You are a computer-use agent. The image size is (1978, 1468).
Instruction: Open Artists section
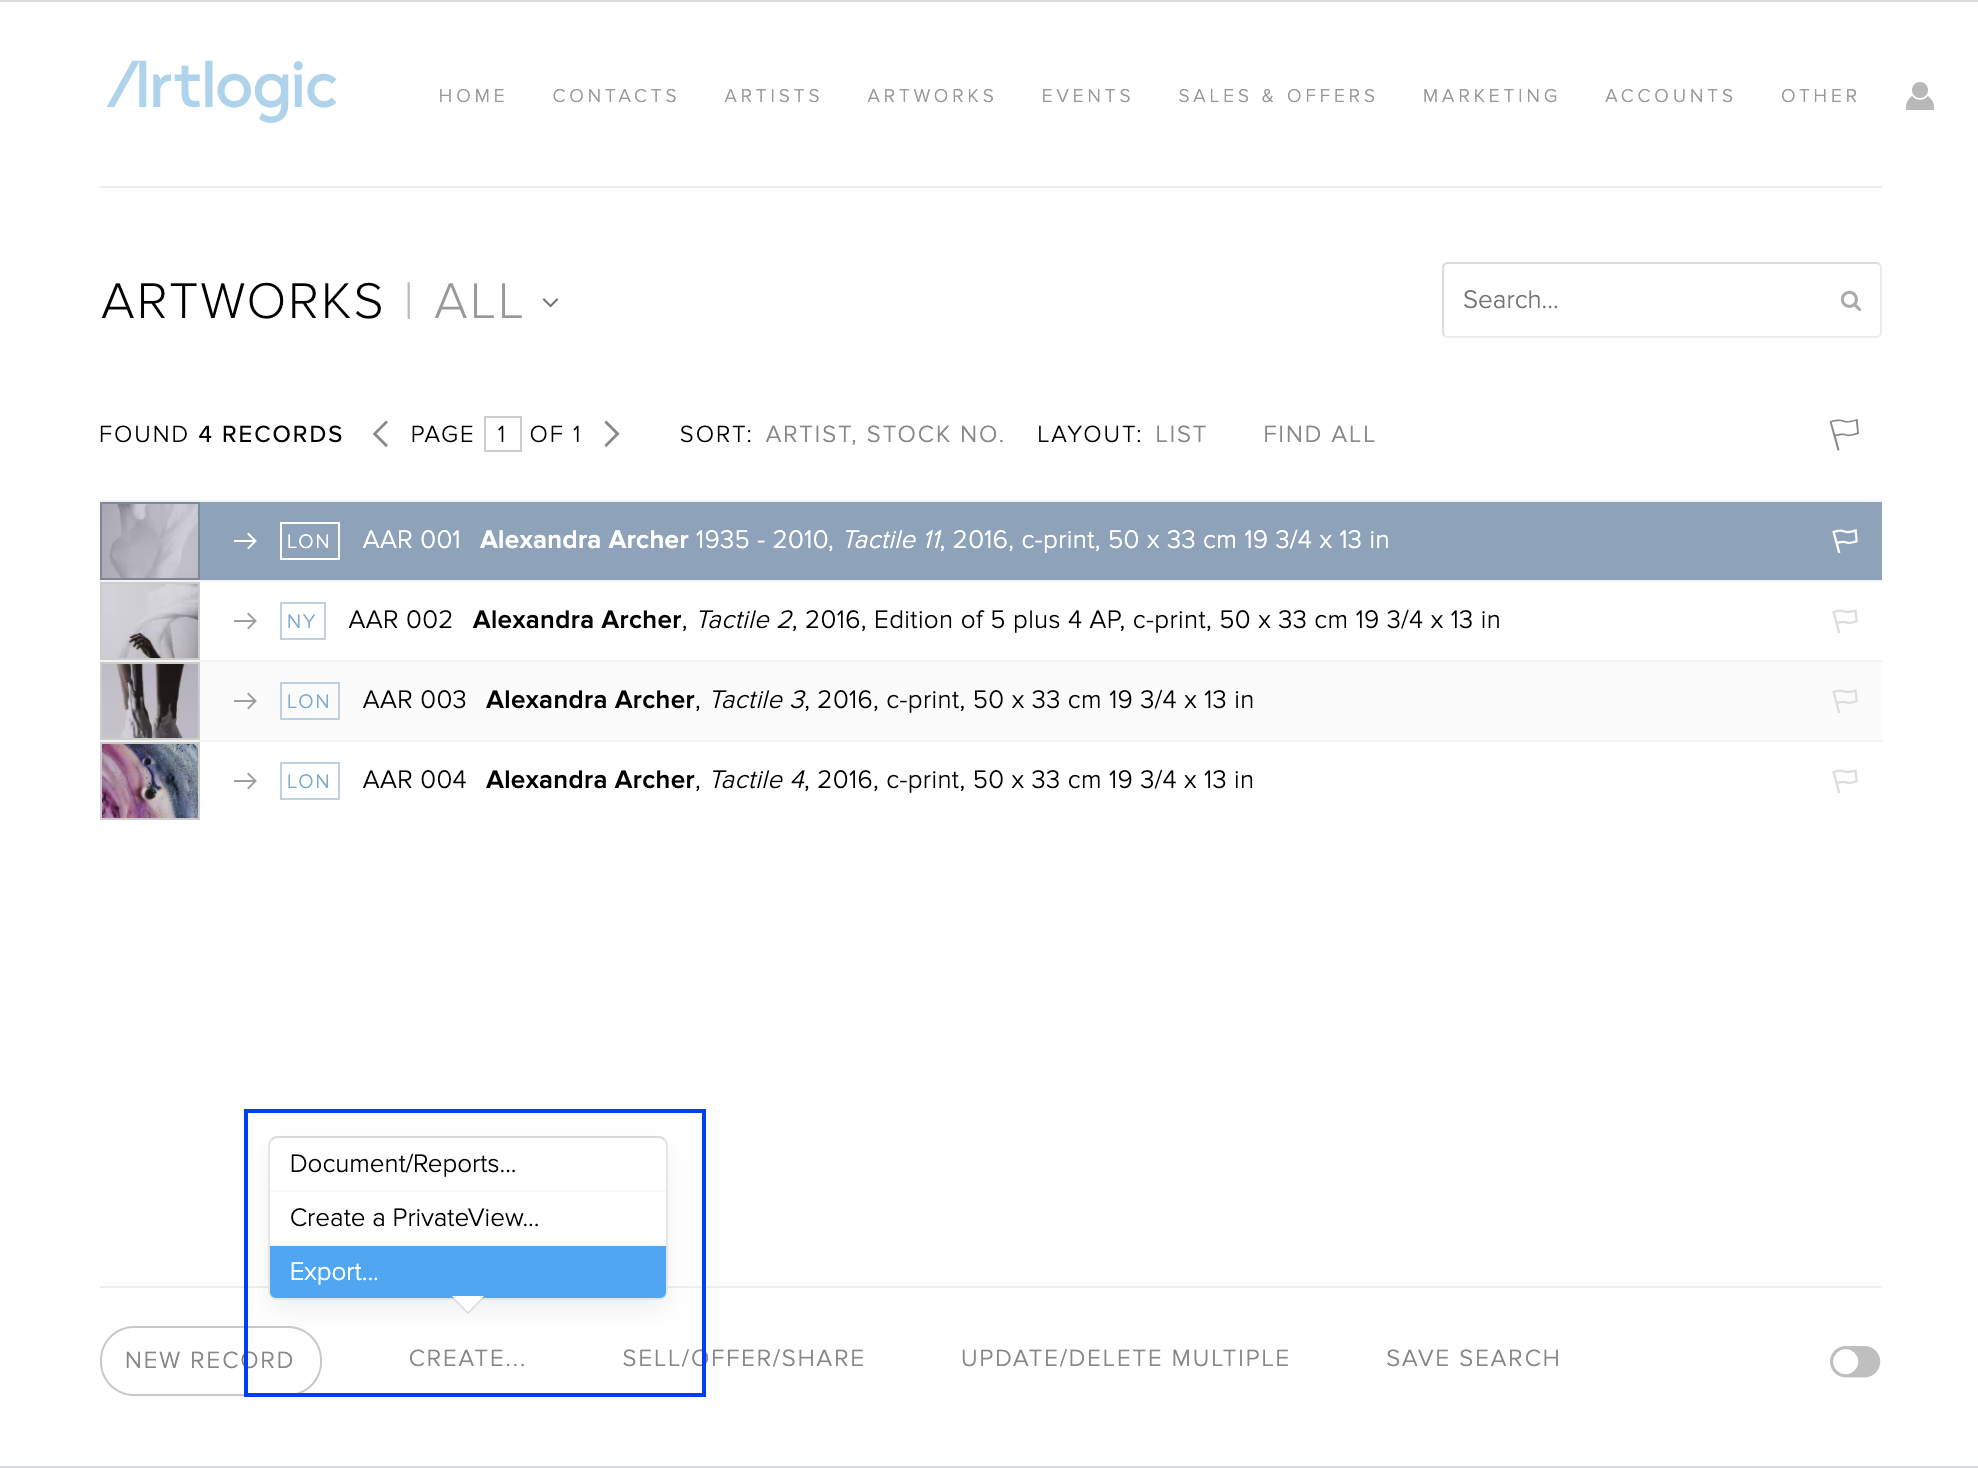[x=772, y=96]
